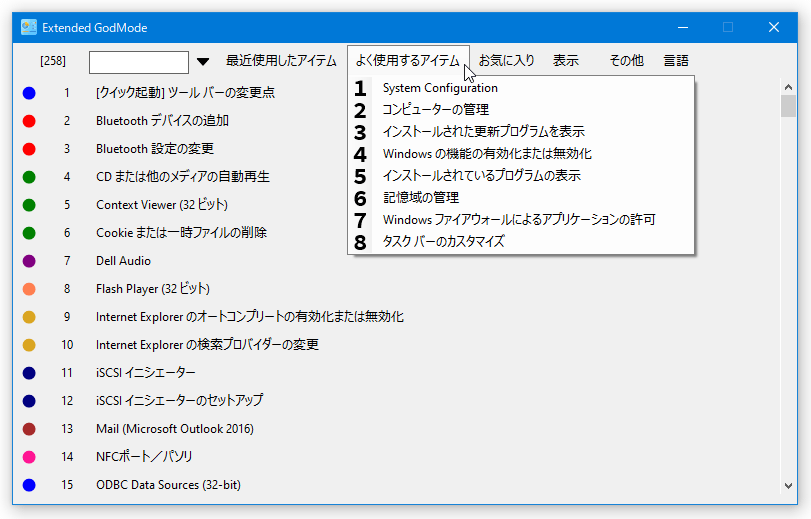This screenshot has width=811, height=519.
Task: Click the scrollbar down arrow
Action: pyautogui.click(x=788, y=486)
